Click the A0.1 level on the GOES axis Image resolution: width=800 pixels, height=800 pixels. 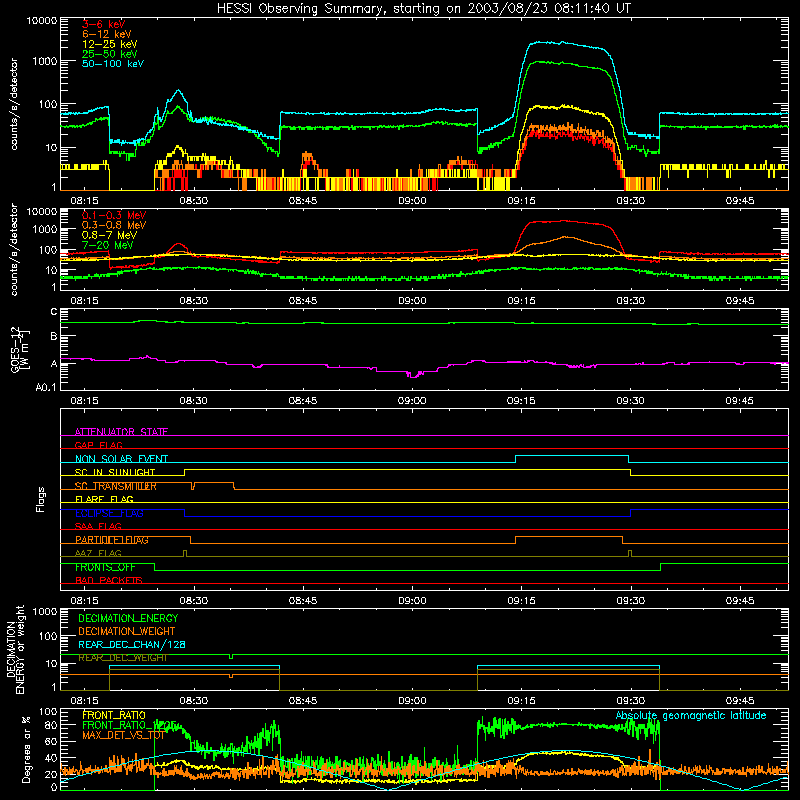point(46,387)
